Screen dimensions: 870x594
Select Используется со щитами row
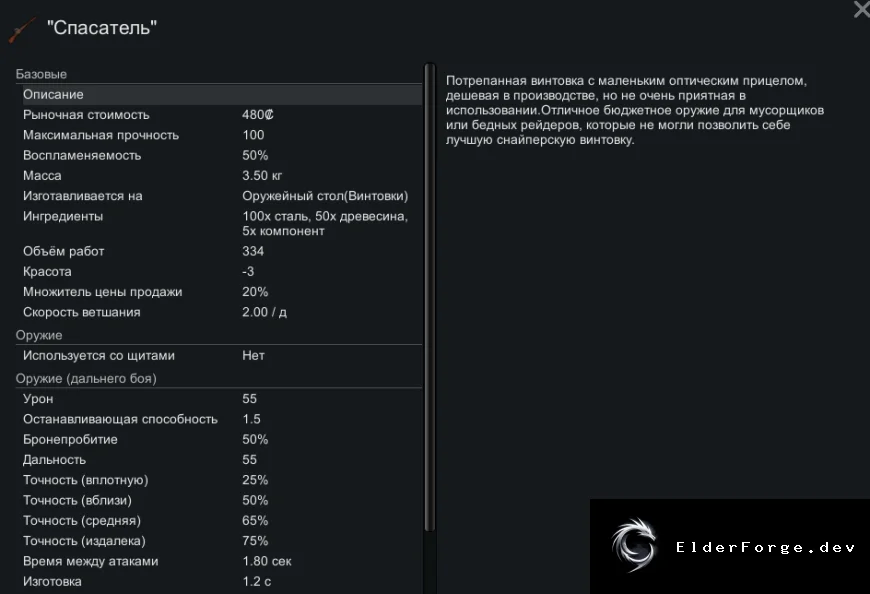219,356
